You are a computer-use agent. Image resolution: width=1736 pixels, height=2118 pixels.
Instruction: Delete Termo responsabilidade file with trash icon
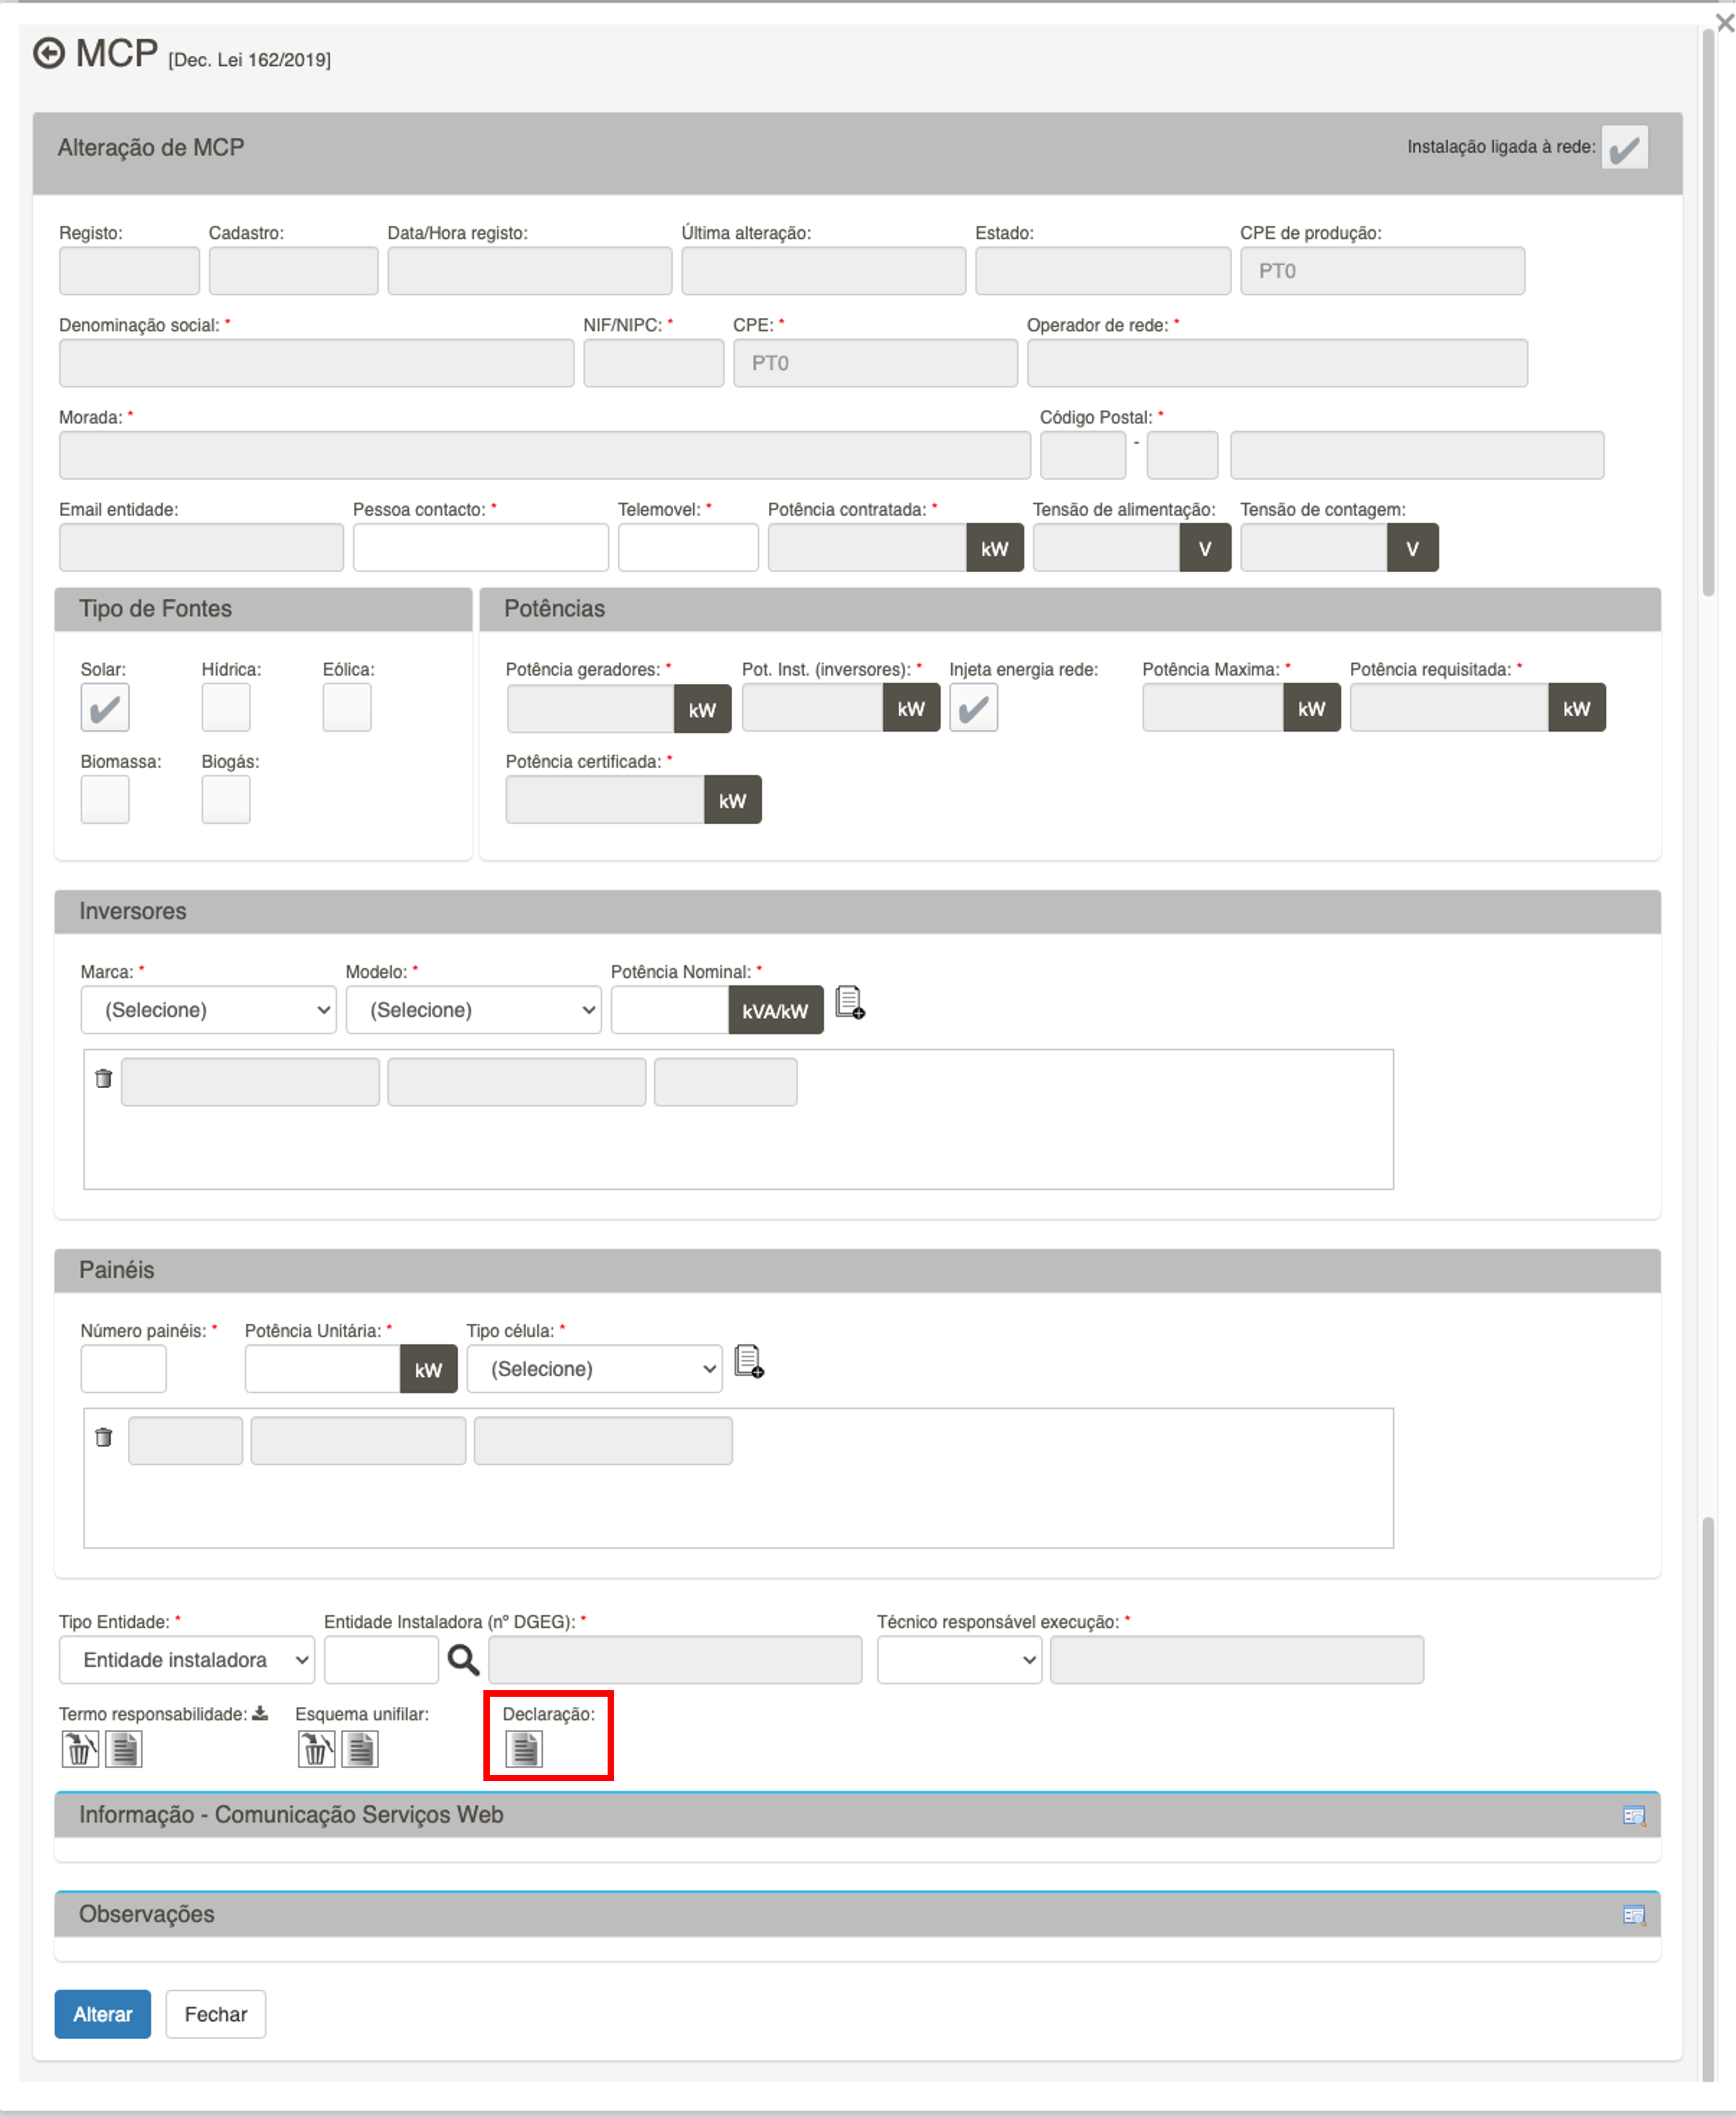coord(80,1749)
